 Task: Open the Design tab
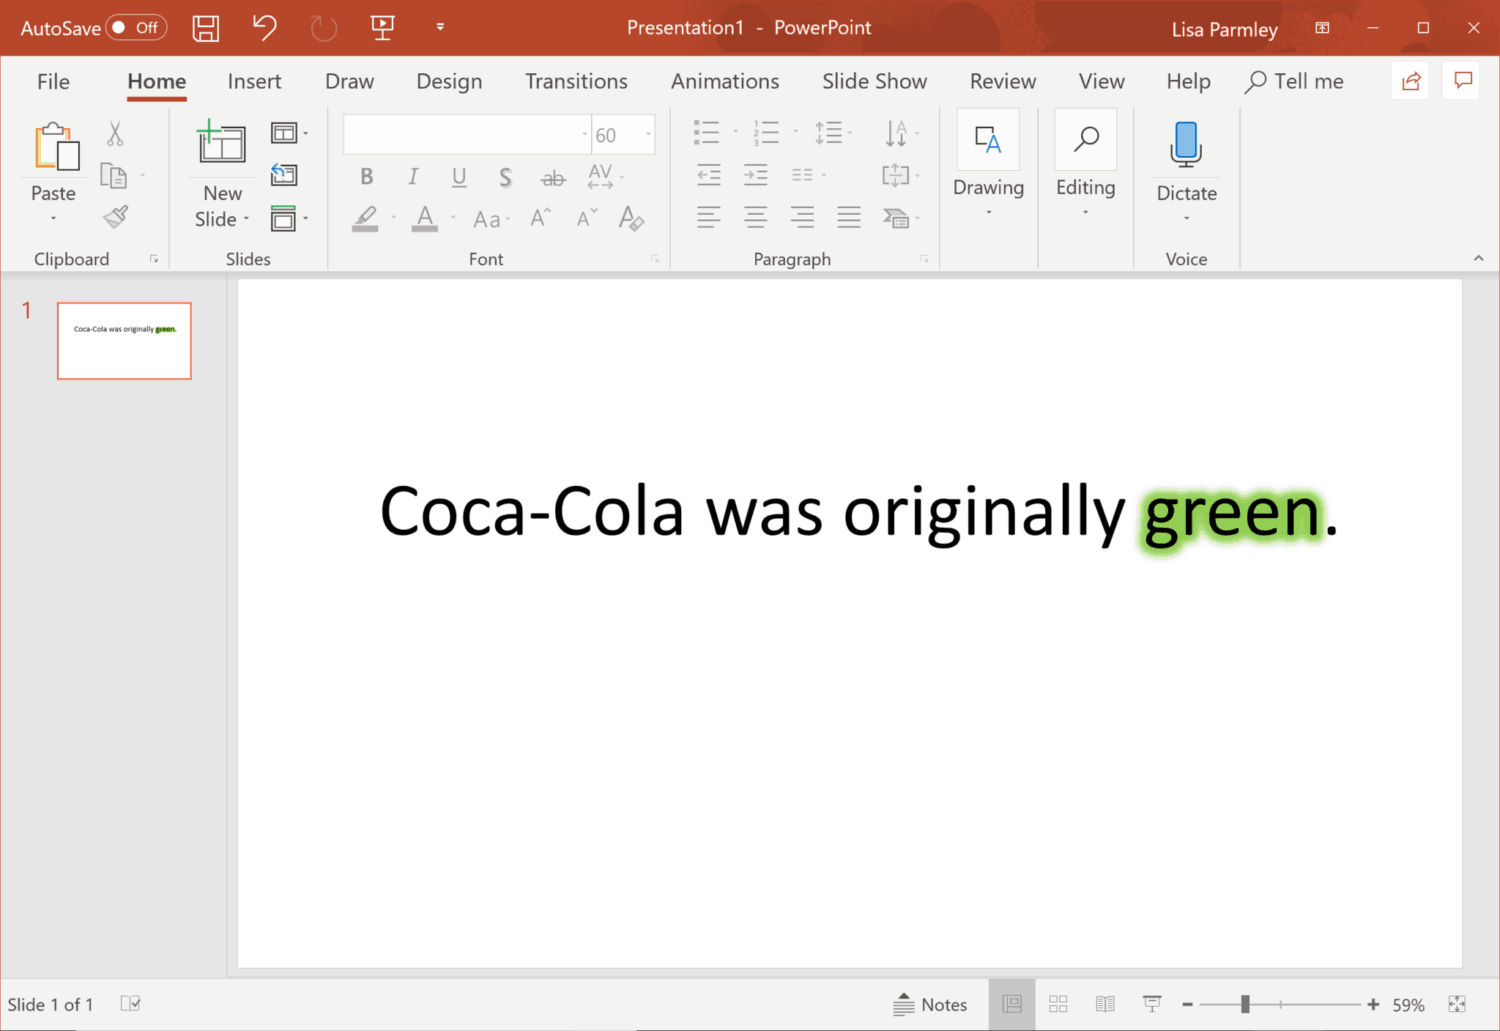tap(449, 82)
